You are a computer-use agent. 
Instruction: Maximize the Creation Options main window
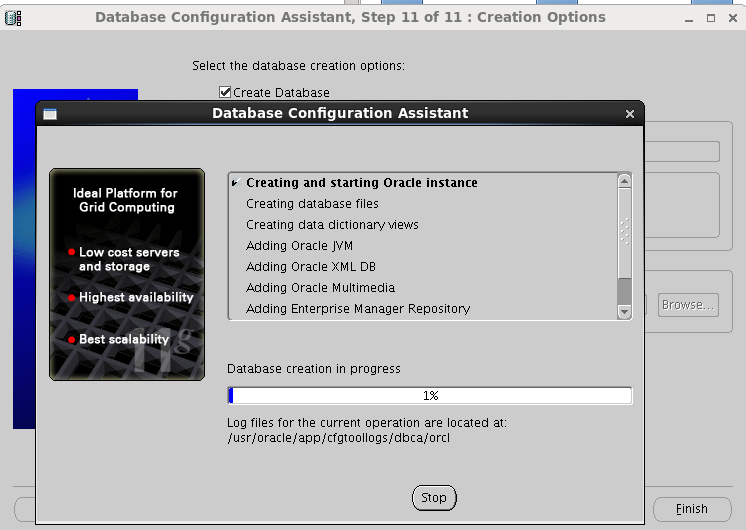(x=711, y=19)
